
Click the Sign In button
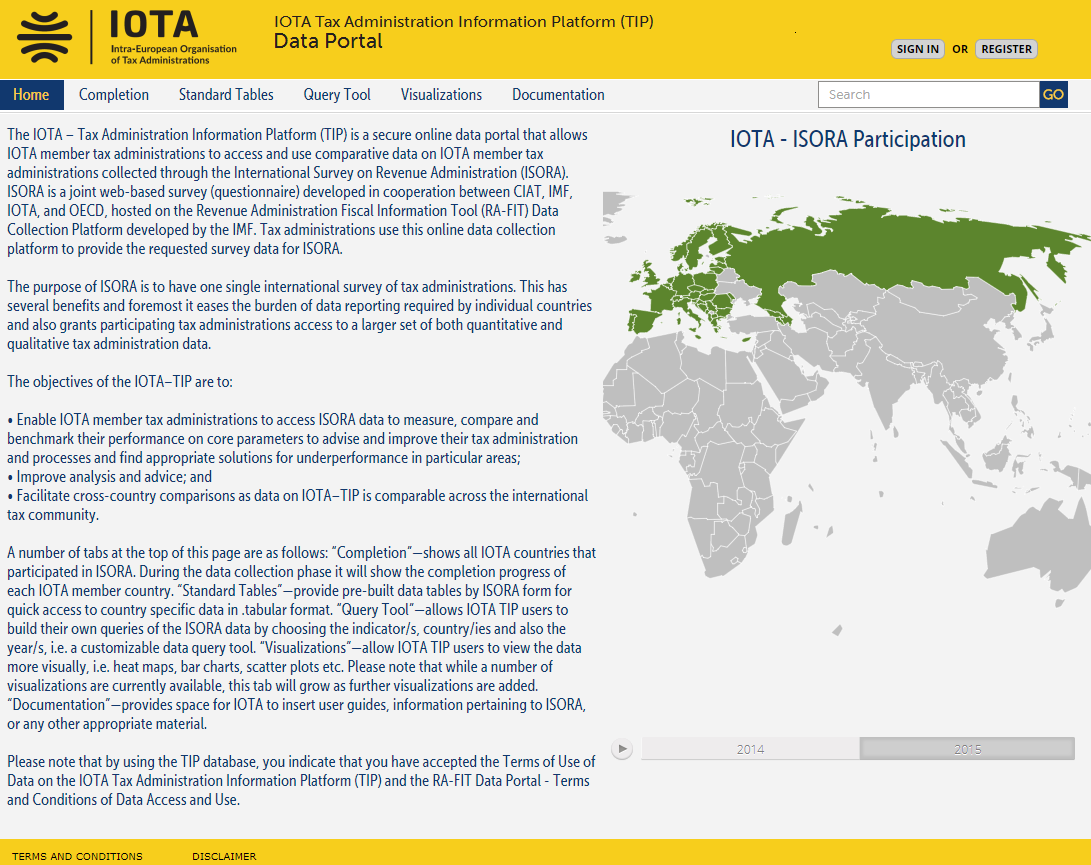point(917,49)
